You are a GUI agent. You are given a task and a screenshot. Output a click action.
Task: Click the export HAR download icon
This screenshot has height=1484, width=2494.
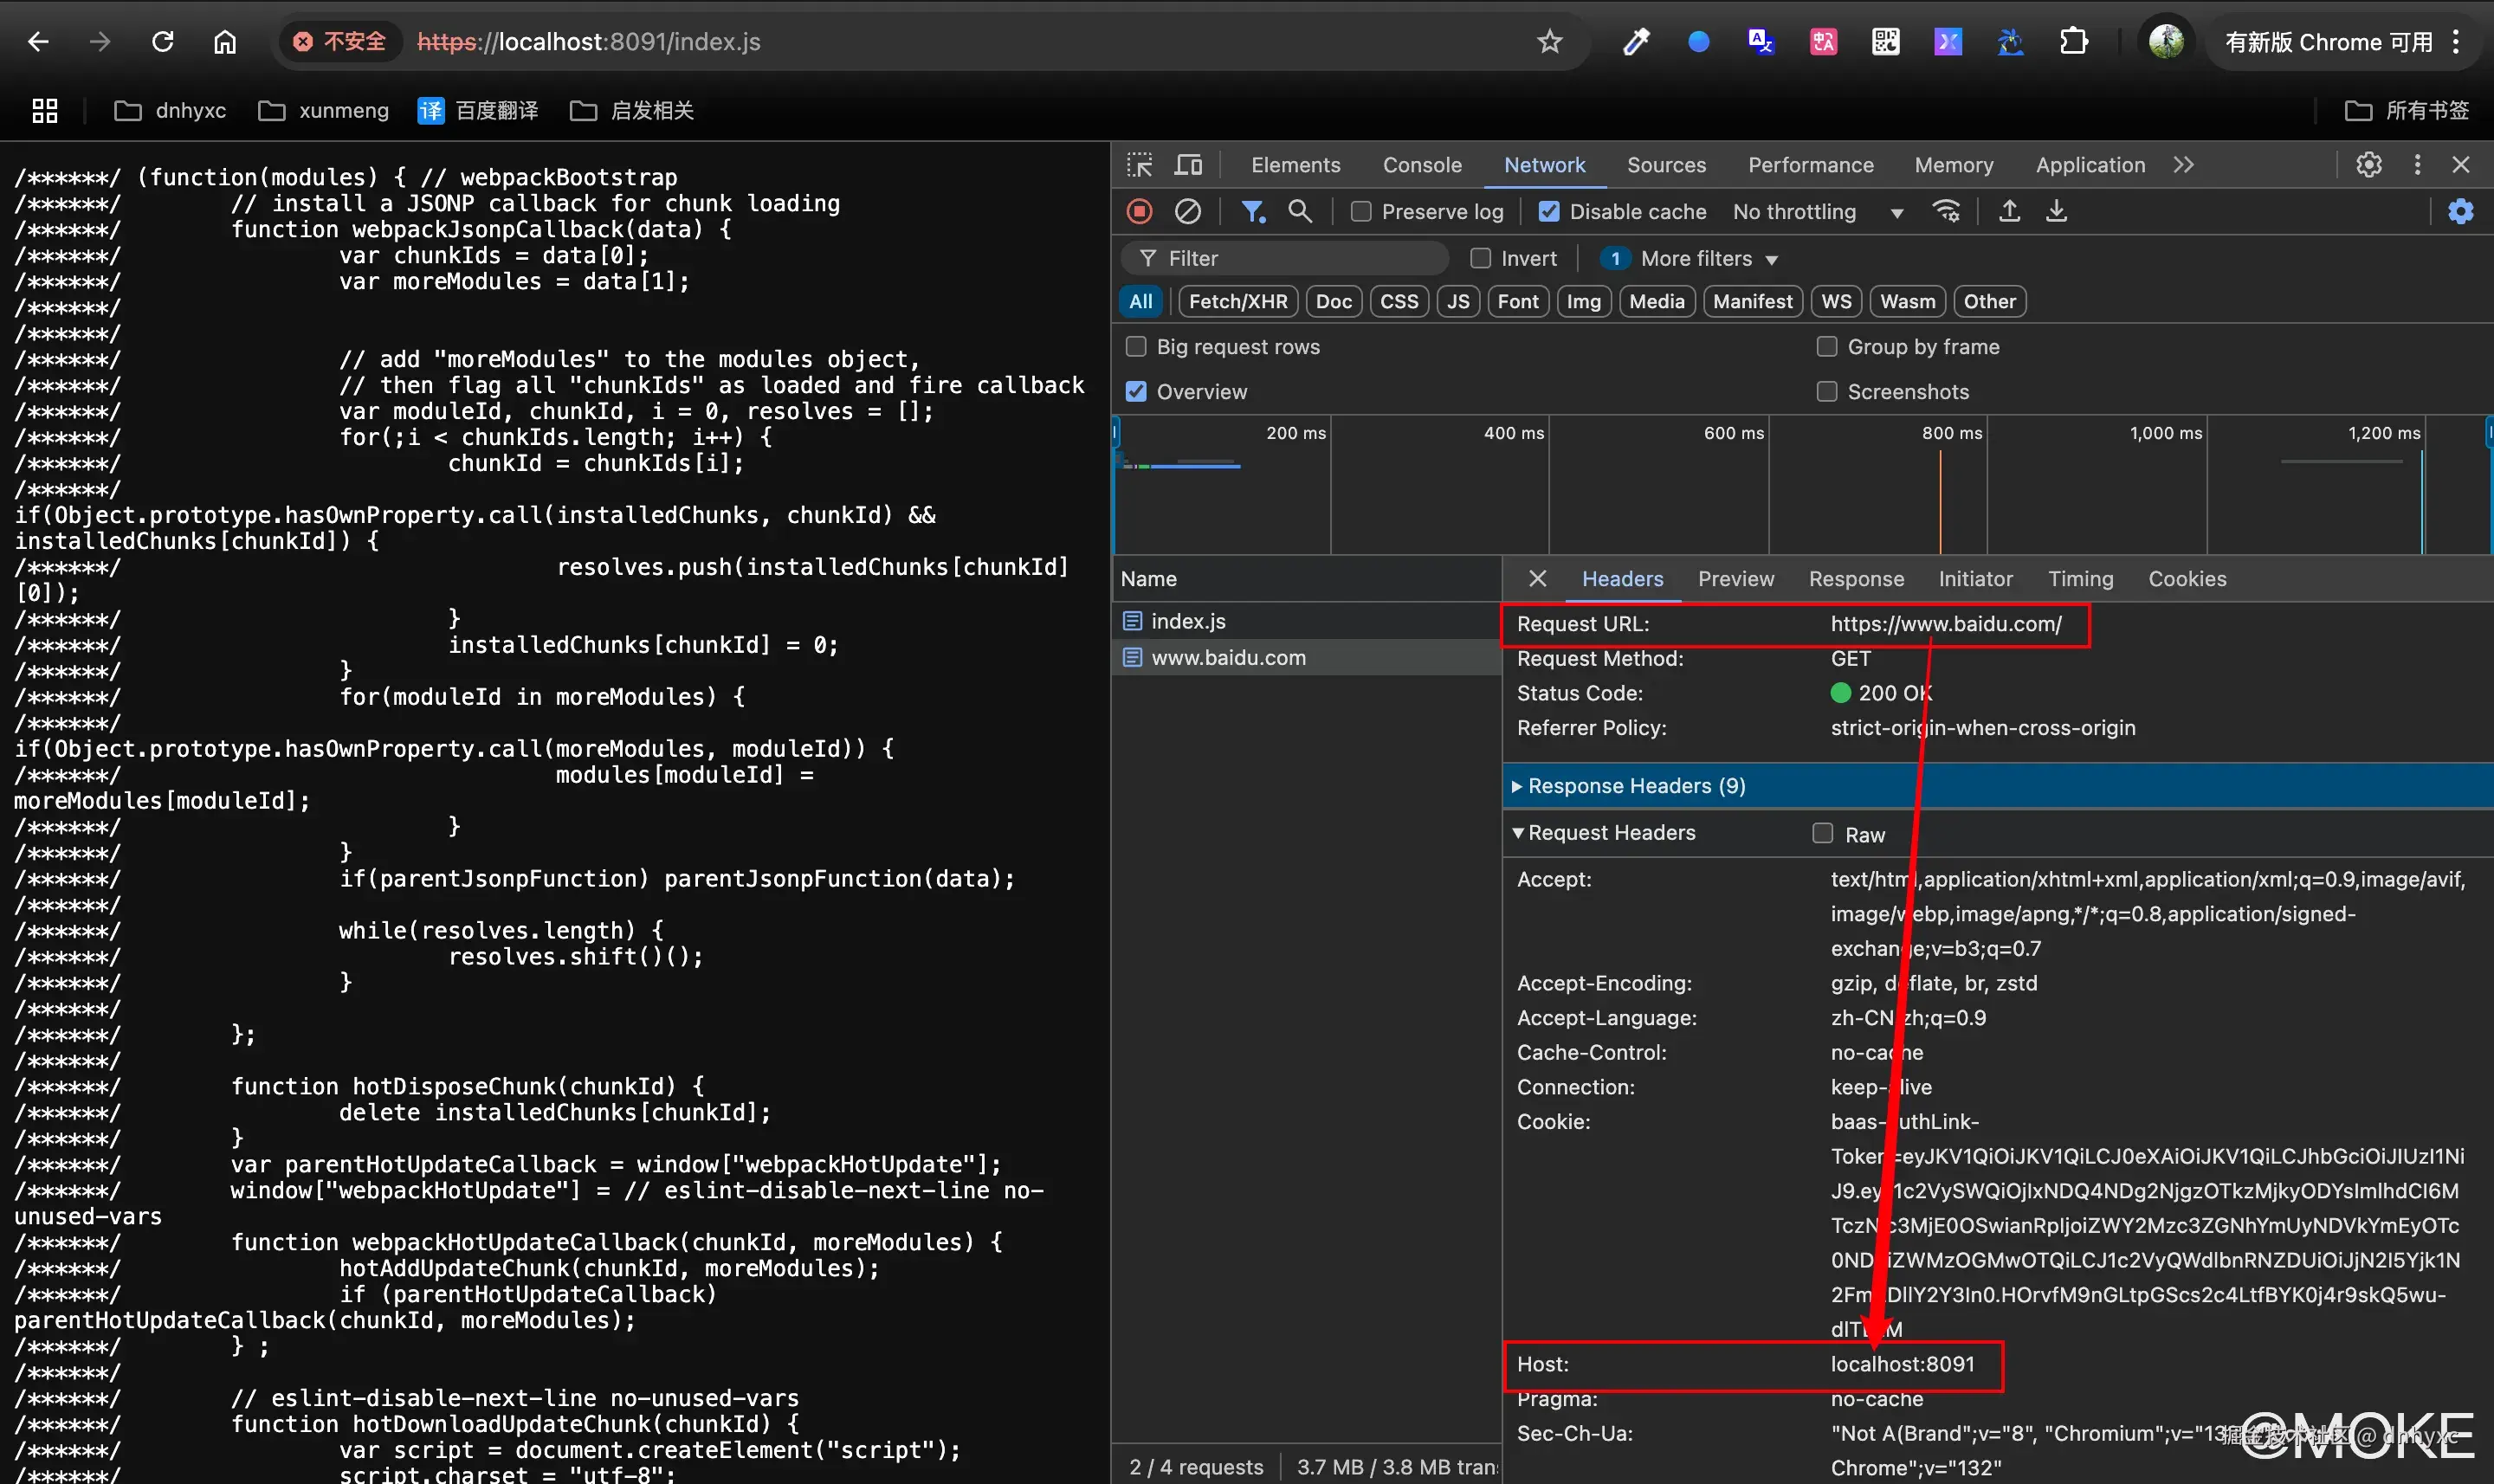(2056, 211)
